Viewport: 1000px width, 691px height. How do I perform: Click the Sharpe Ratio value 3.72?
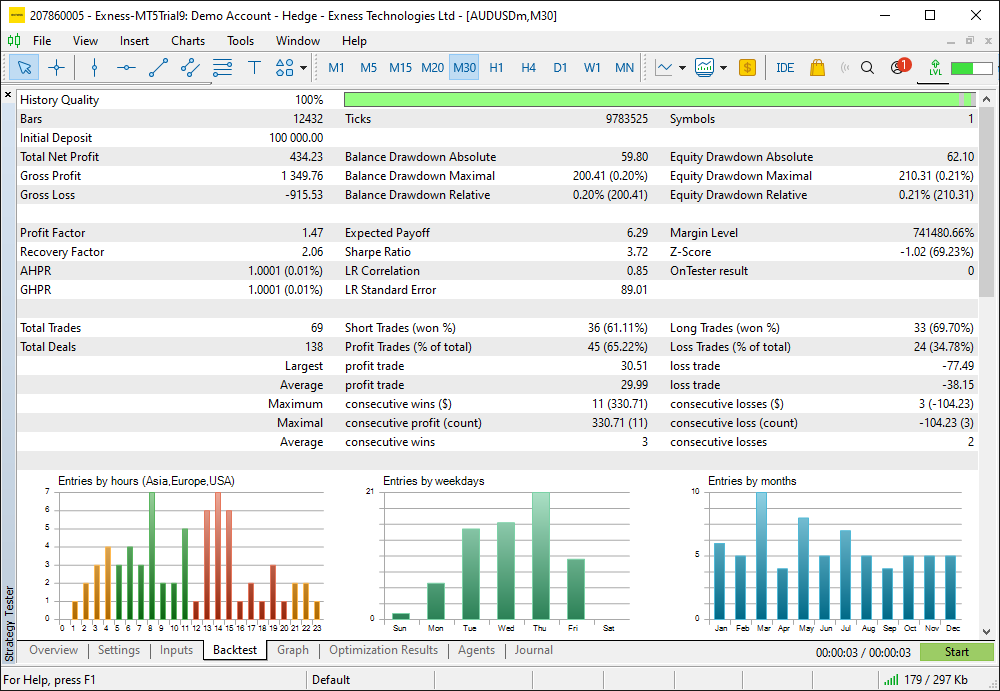pyautogui.click(x=637, y=252)
